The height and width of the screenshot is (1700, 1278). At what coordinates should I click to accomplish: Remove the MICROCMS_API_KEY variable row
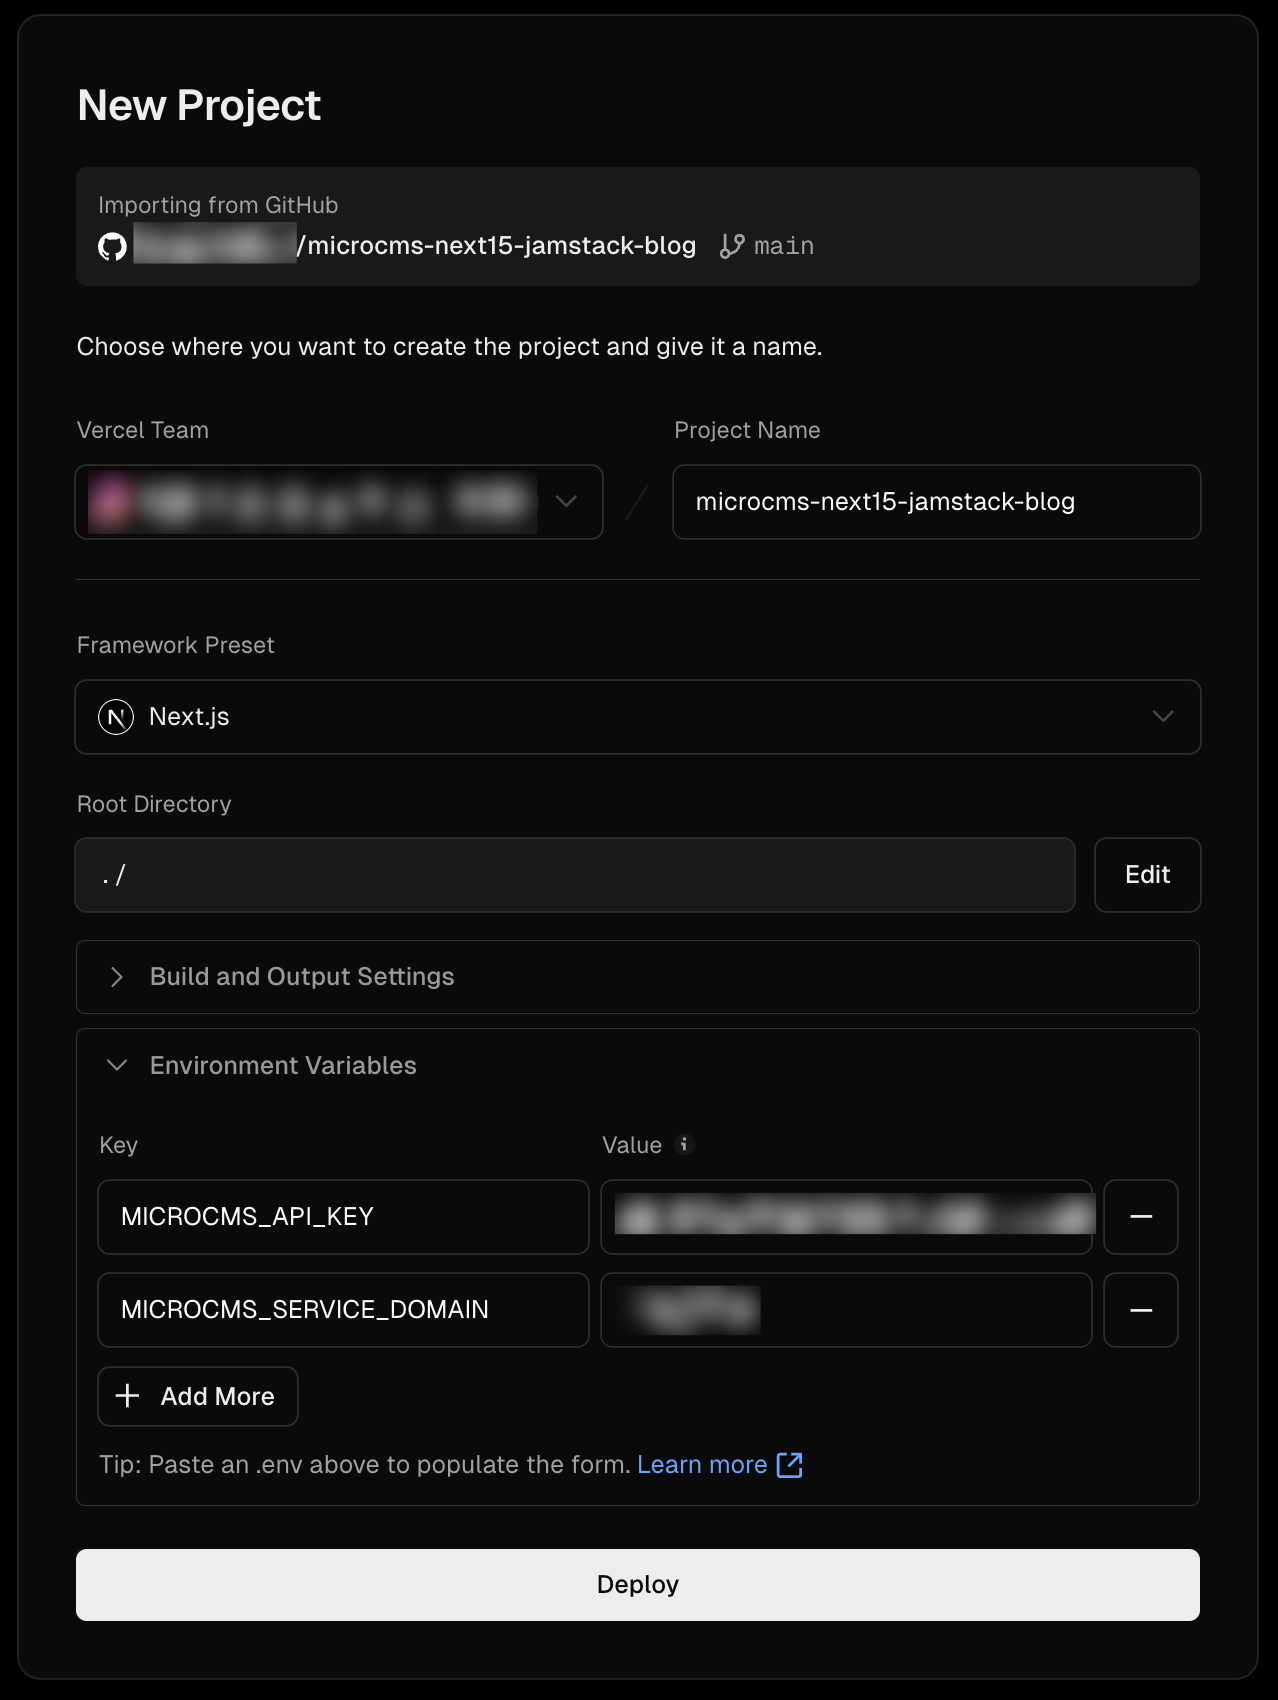click(1140, 1217)
